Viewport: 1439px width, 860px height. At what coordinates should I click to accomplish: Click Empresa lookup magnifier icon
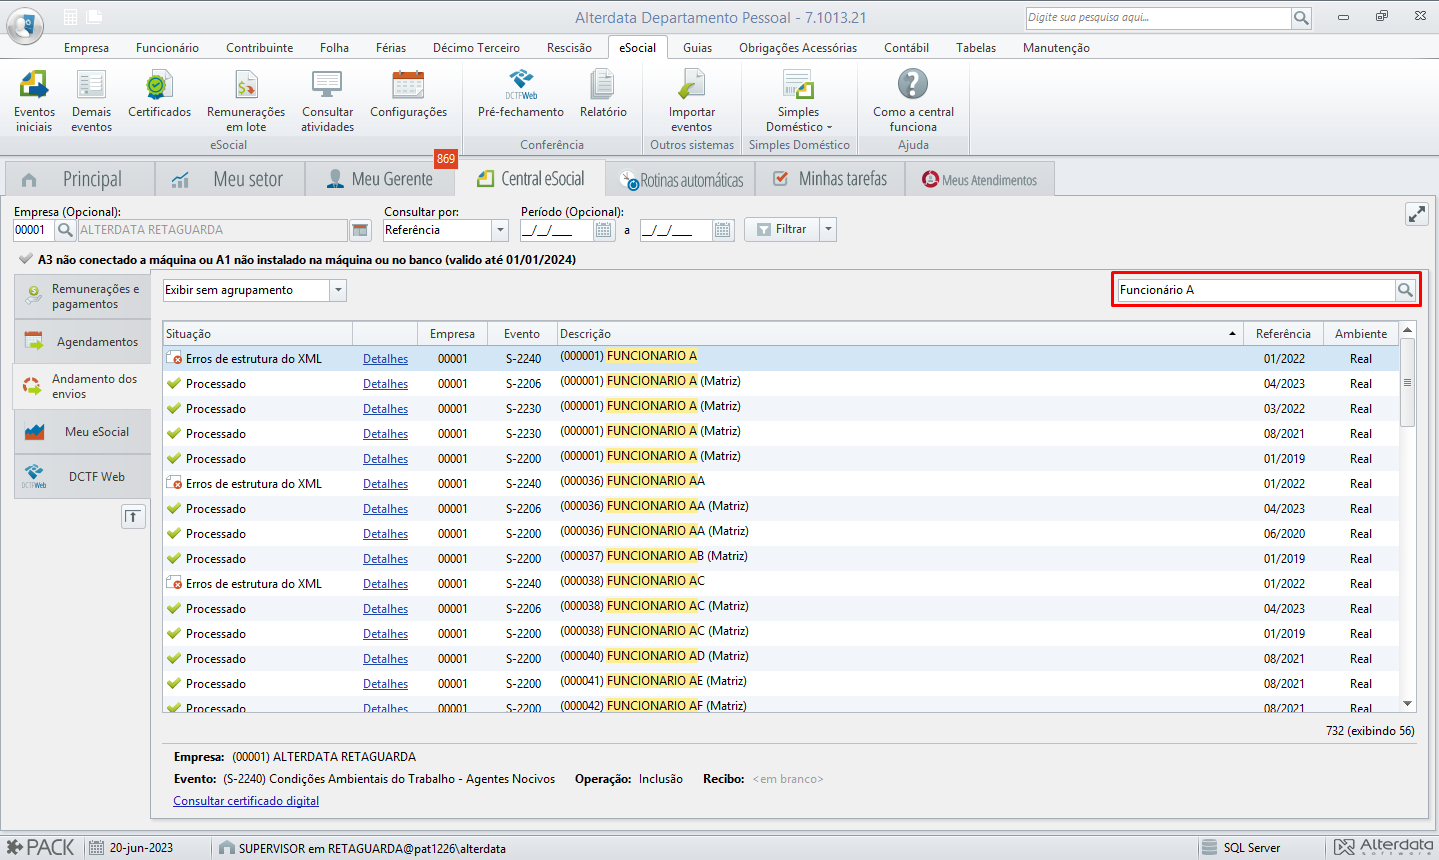pyautogui.click(x=65, y=230)
